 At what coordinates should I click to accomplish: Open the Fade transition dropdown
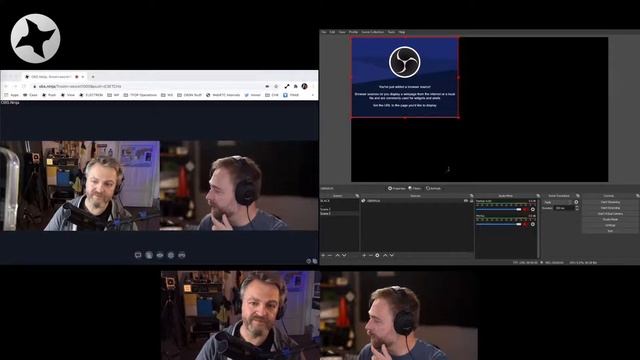[x=558, y=202]
